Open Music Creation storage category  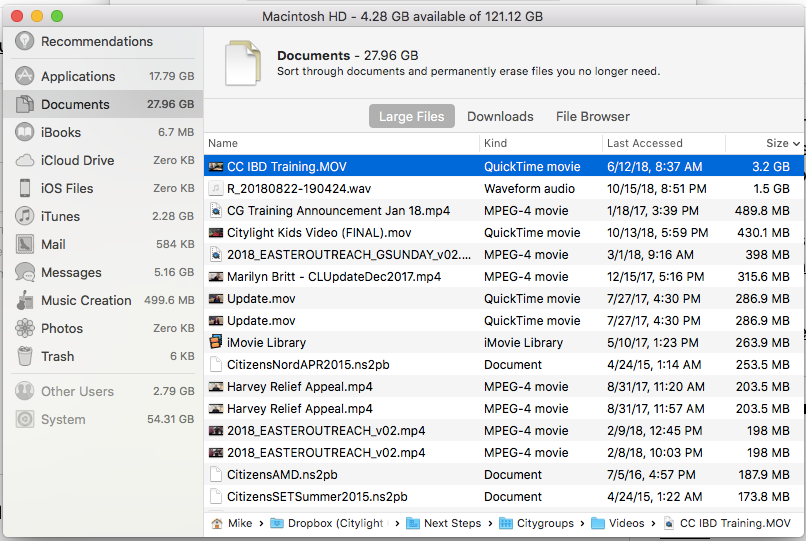click(86, 300)
